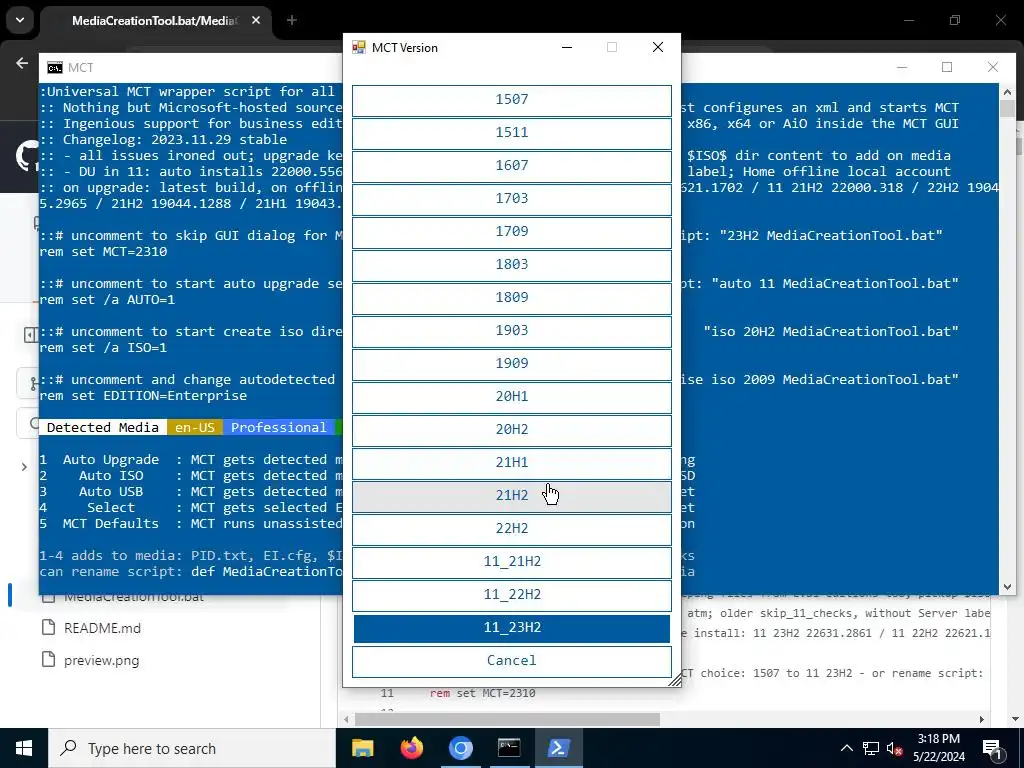Select the 1703 version button
Image resolution: width=1024 pixels, height=768 pixels.
click(511, 199)
